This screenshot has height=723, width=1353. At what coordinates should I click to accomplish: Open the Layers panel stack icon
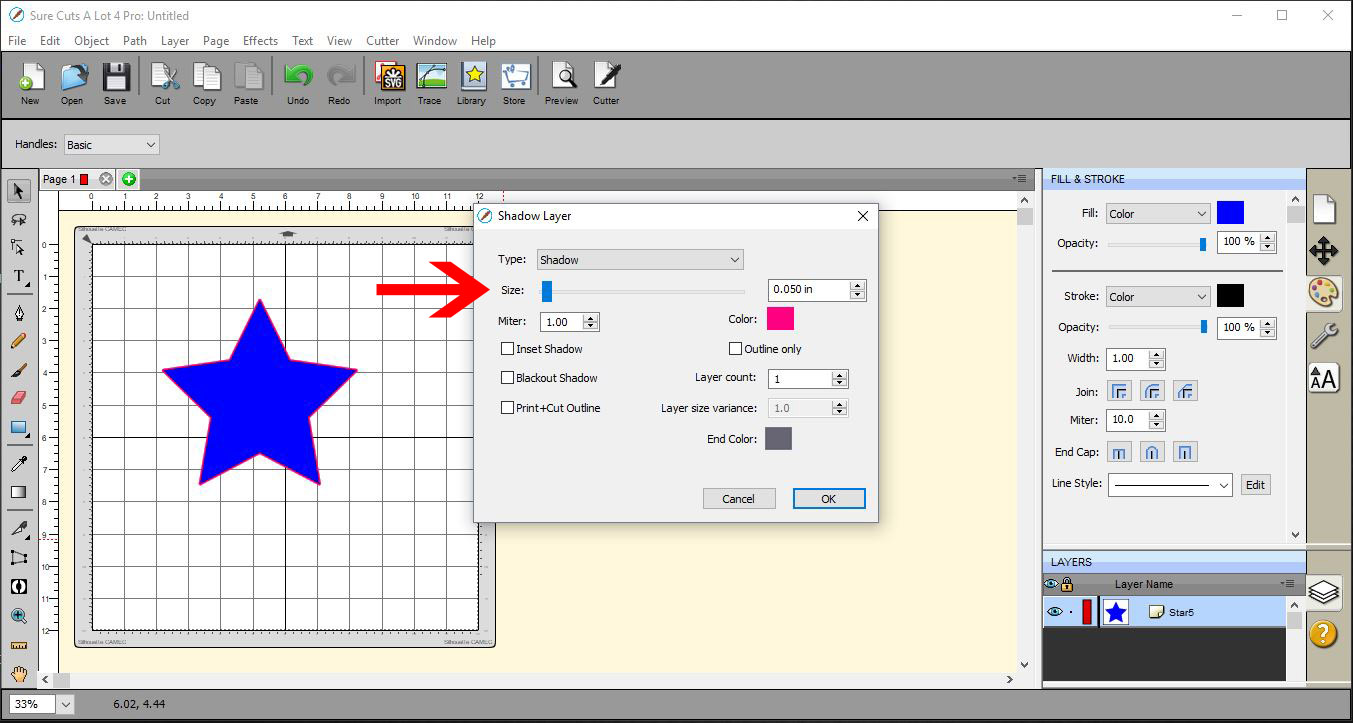(1323, 592)
